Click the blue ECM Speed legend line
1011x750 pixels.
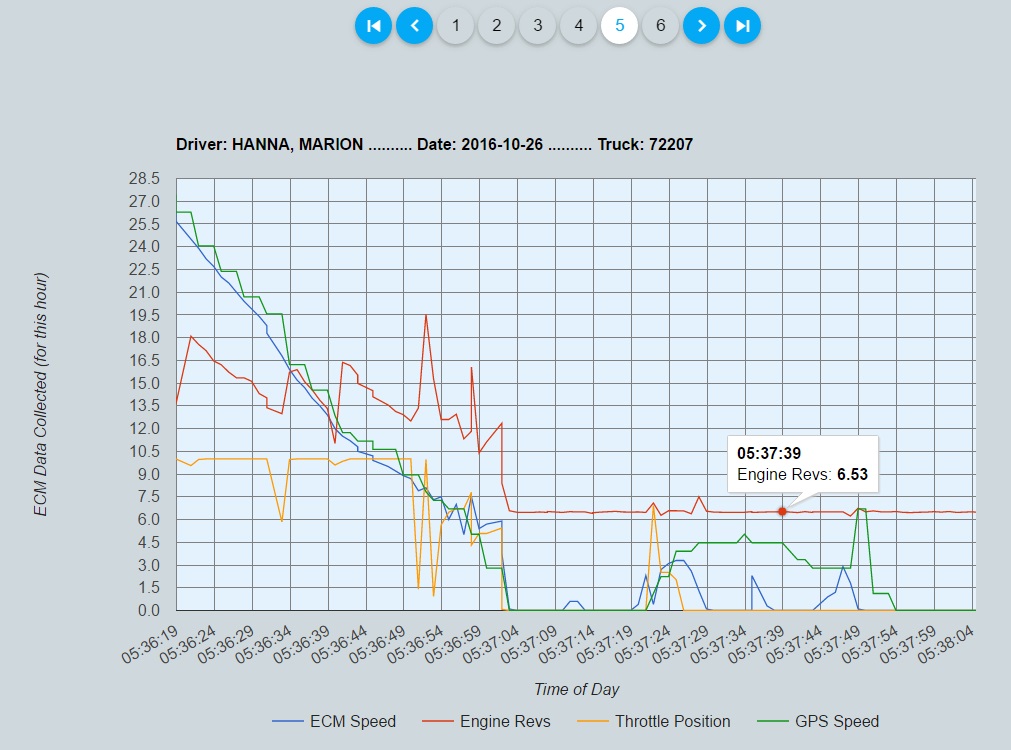(x=288, y=721)
